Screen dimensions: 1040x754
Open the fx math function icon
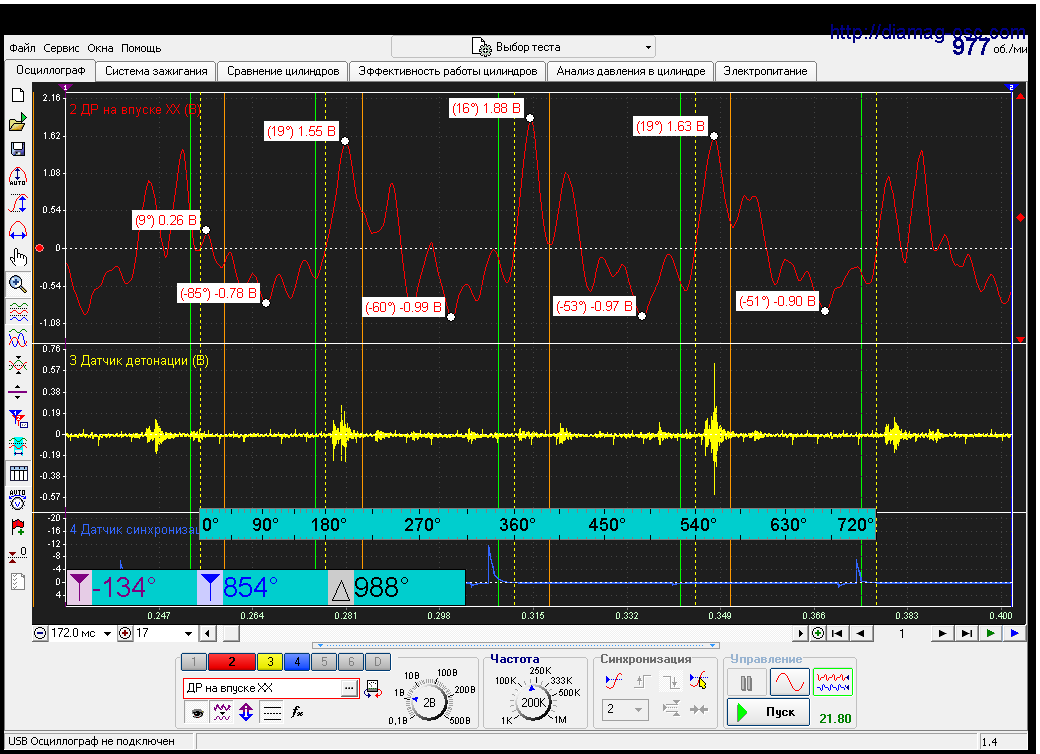(297, 712)
